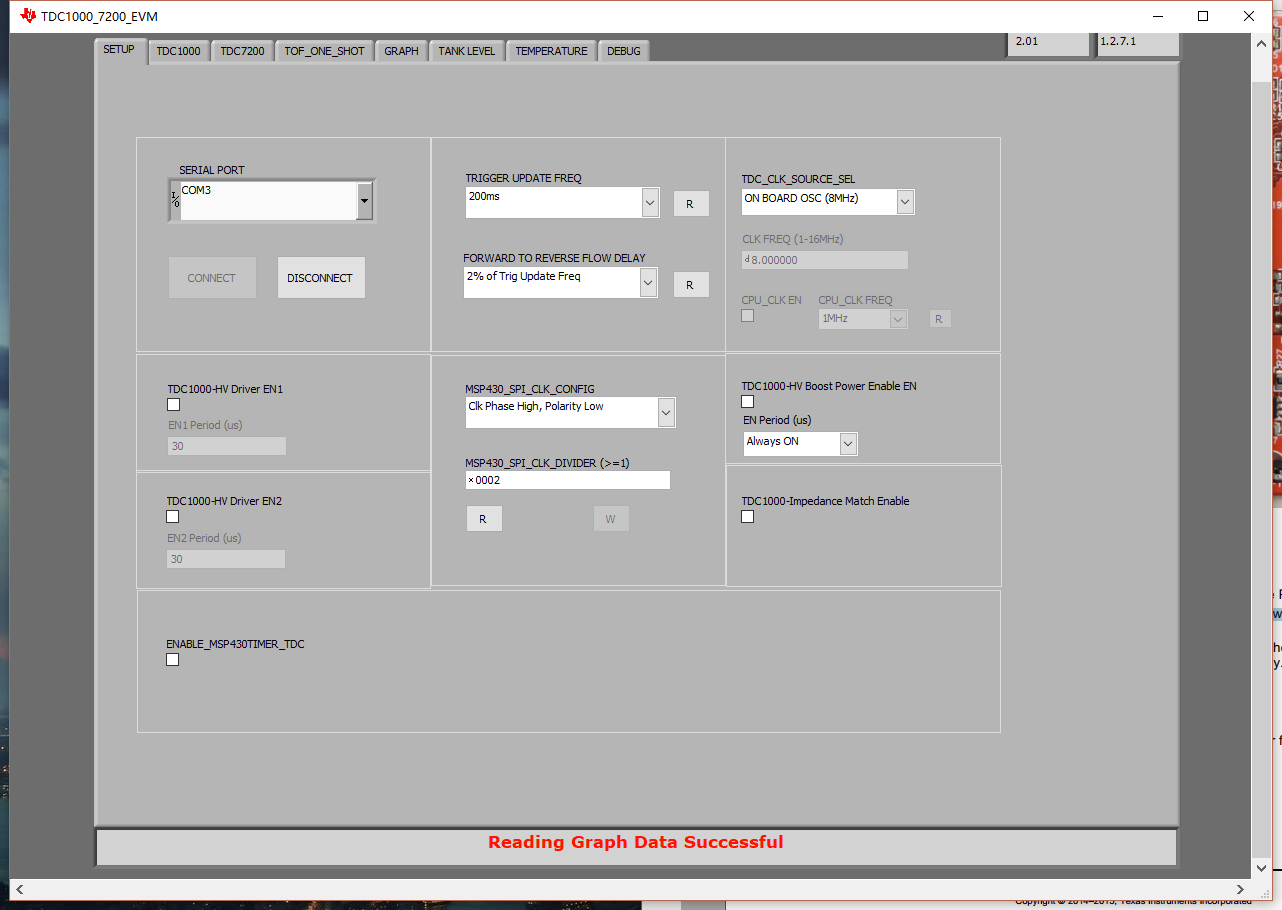The width and height of the screenshot is (1282, 910).
Task: Open the TANK LEVEL tab
Action: (x=467, y=51)
